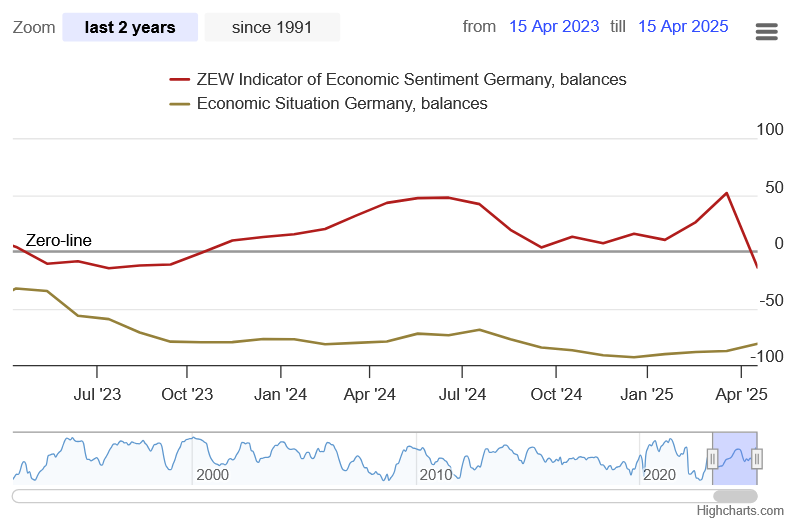Open the Highcharts.com credits link
Image resolution: width=796 pixels, height=521 pixels.
coord(740,510)
